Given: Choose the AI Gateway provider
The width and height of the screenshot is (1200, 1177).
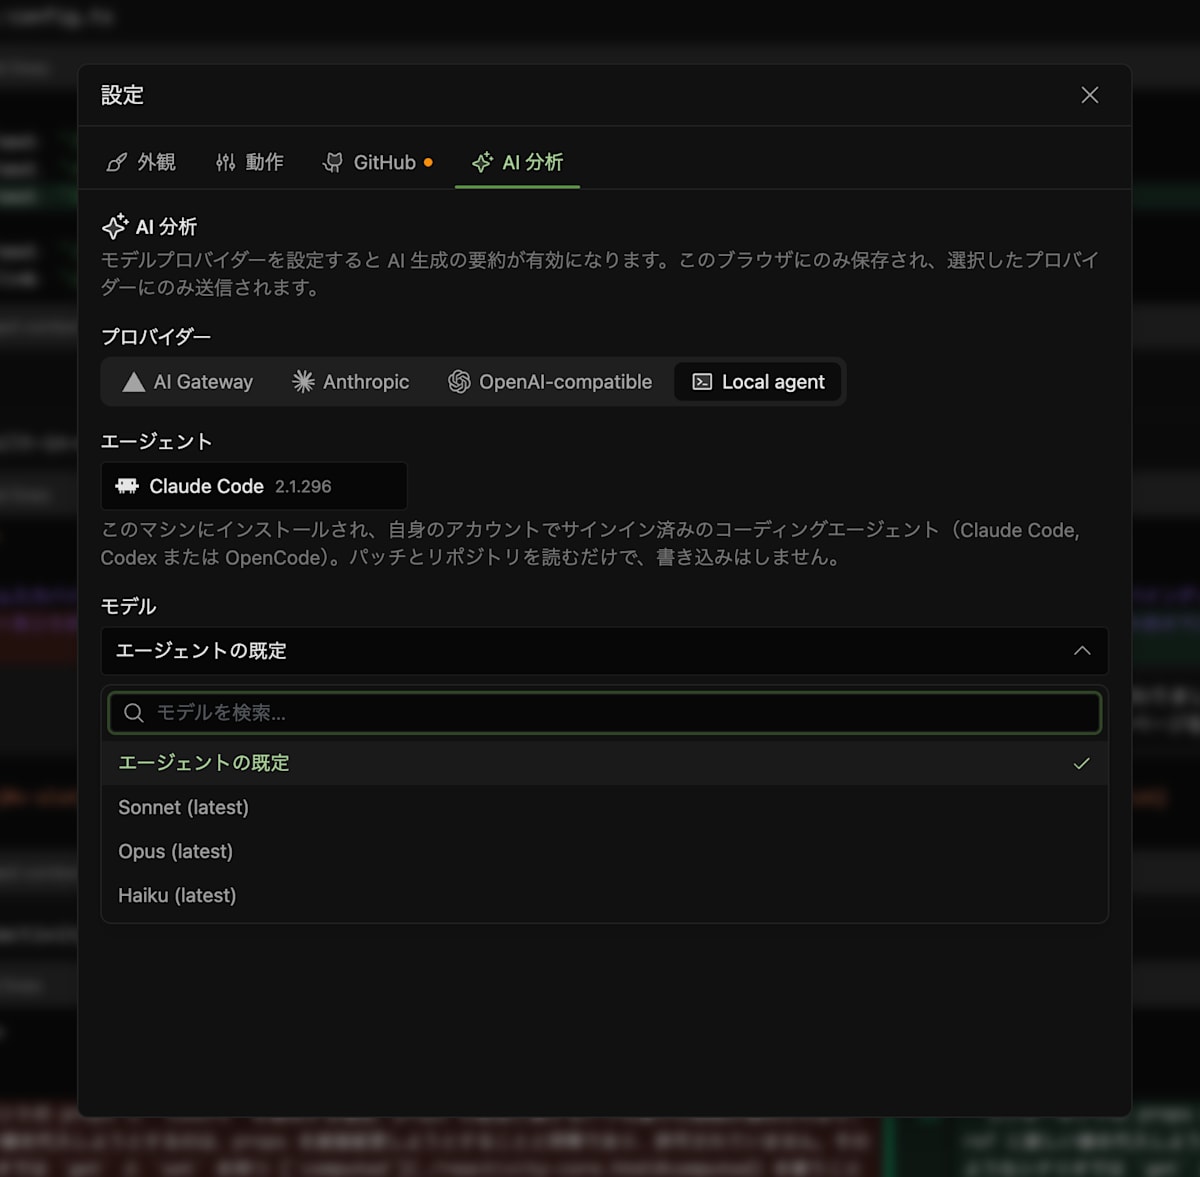Looking at the screenshot, I should click(188, 382).
